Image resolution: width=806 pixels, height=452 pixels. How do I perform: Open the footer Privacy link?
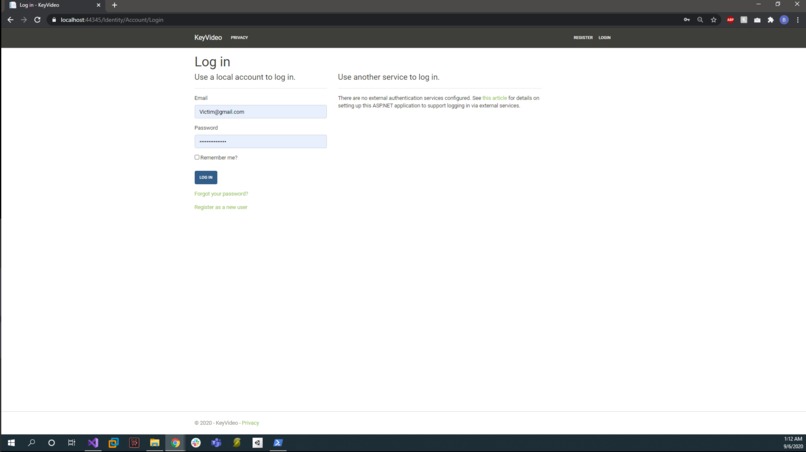pyautogui.click(x=250, y=423)
